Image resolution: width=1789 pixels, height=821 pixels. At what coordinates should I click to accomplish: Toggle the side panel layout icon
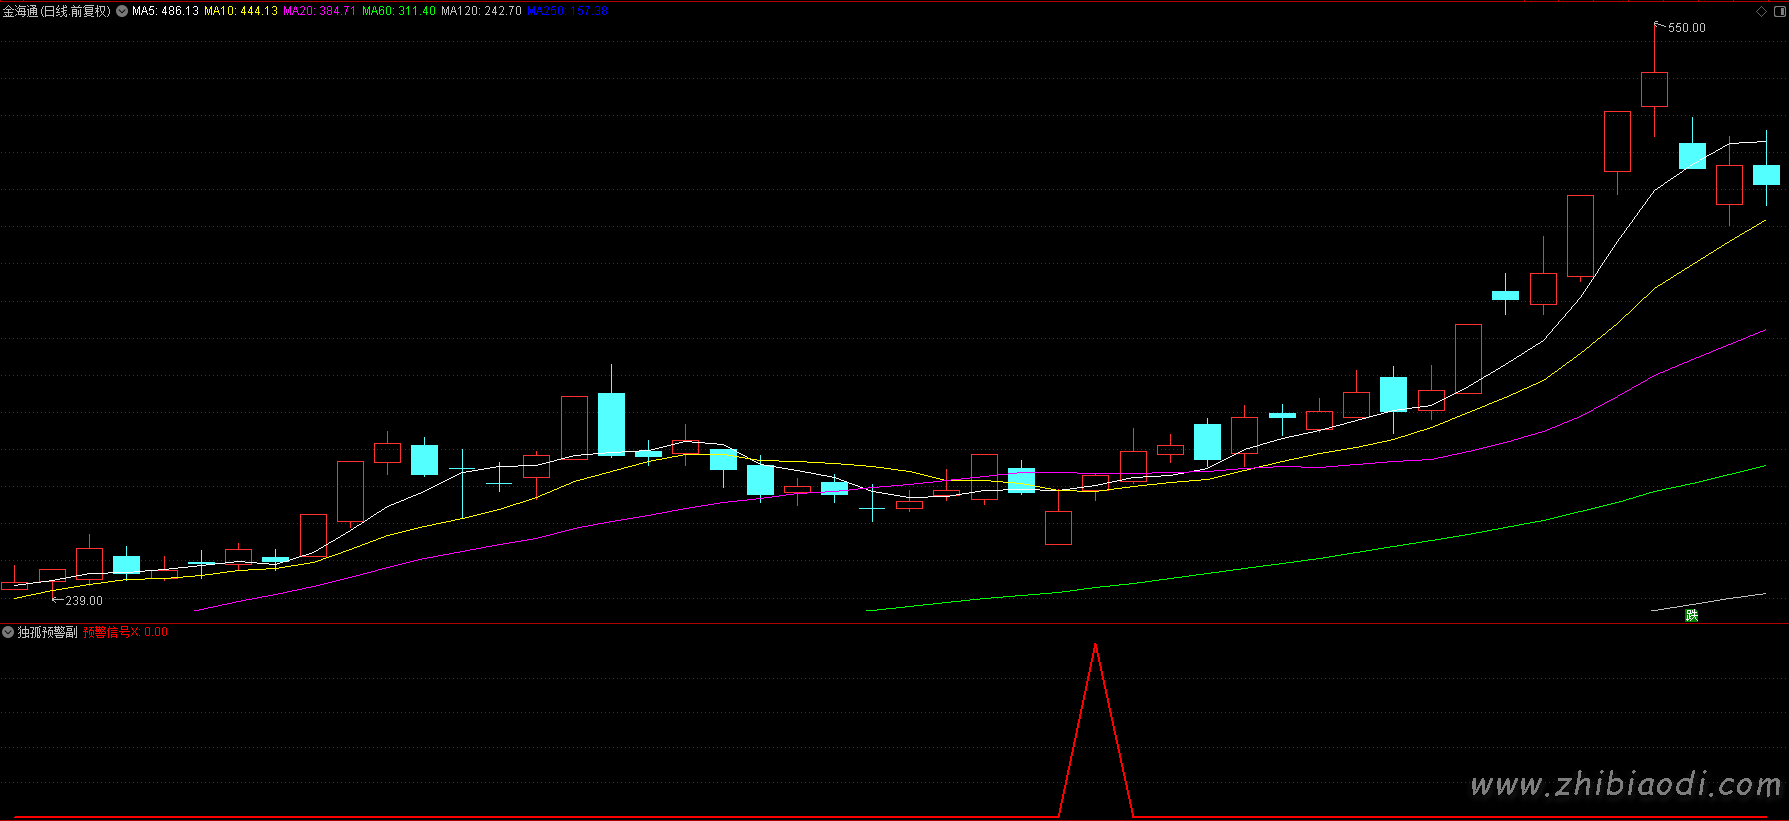(1779, 11)
